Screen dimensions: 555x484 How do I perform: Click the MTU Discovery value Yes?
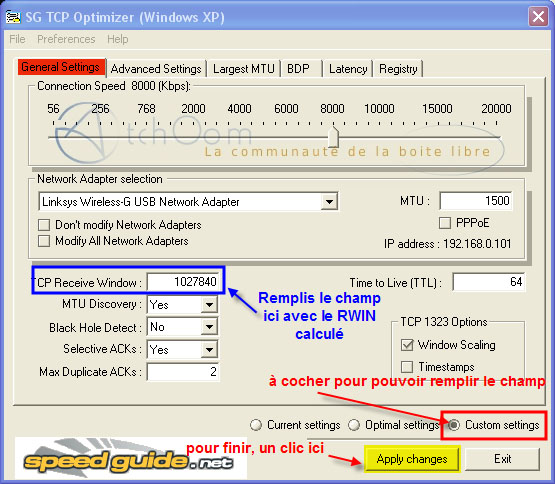coord(159,305)
